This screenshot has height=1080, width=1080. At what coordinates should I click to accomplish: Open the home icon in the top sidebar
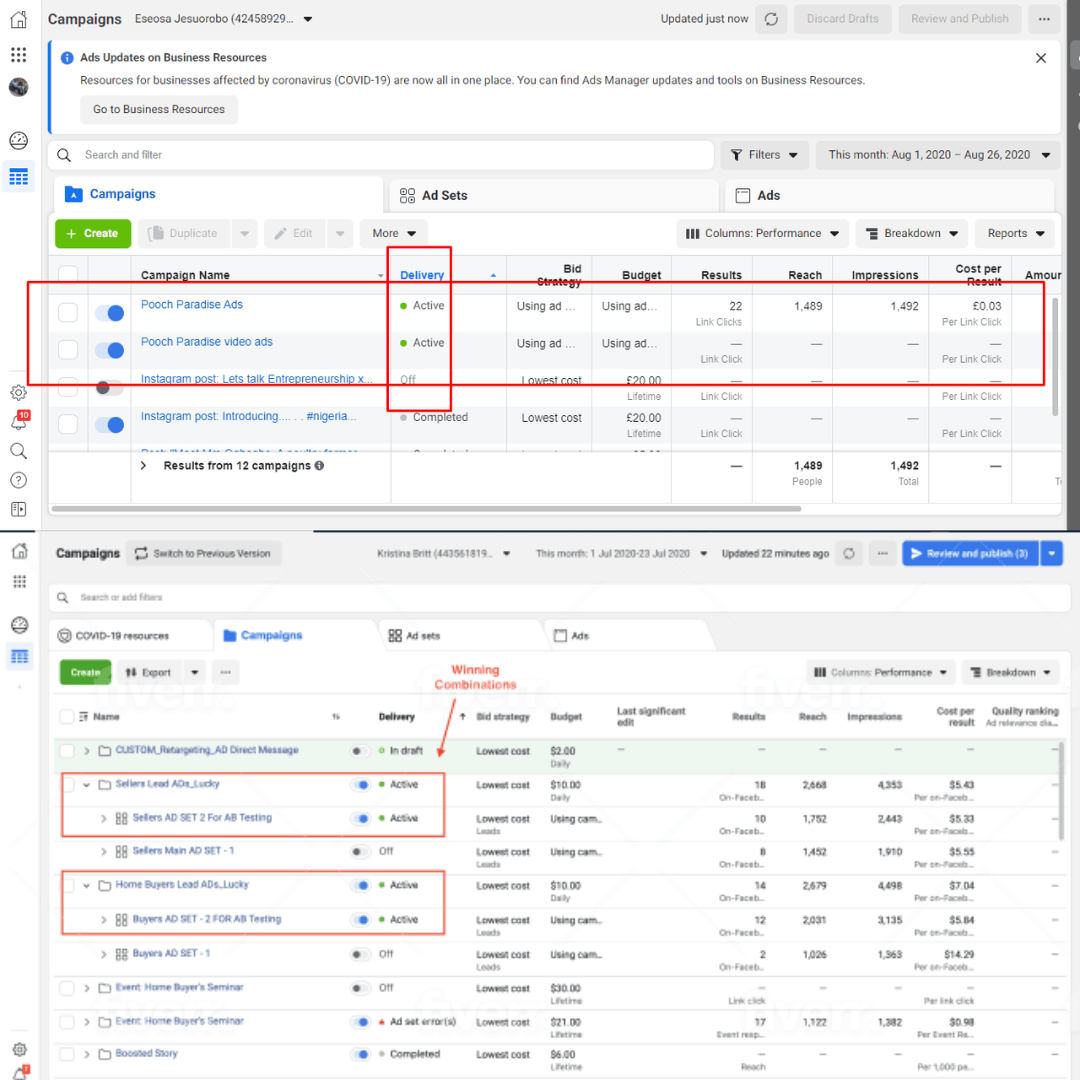(x=18, y=19)
